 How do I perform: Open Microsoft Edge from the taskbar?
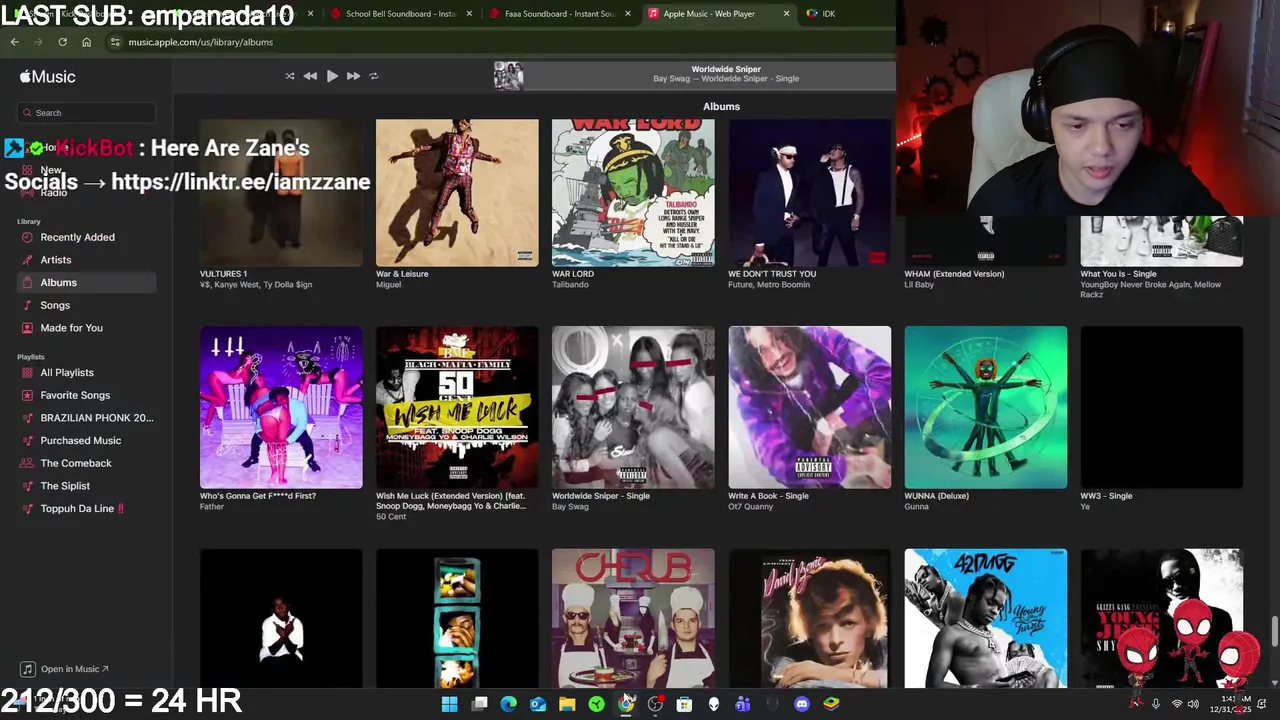[508, 704]
